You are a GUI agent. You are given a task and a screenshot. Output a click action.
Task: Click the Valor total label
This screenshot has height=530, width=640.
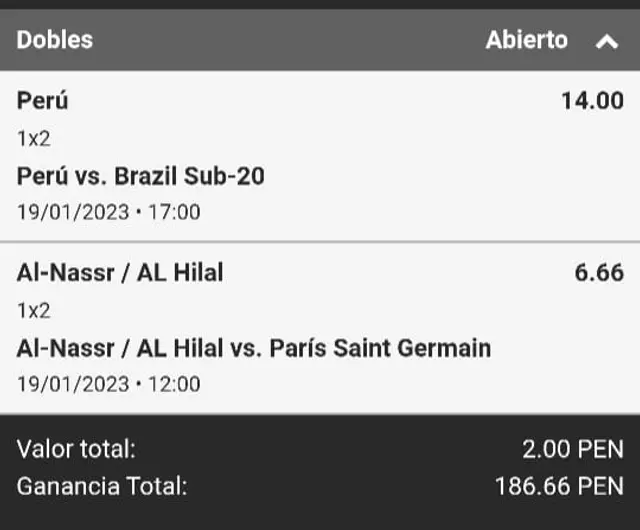(x=76, y=450)
